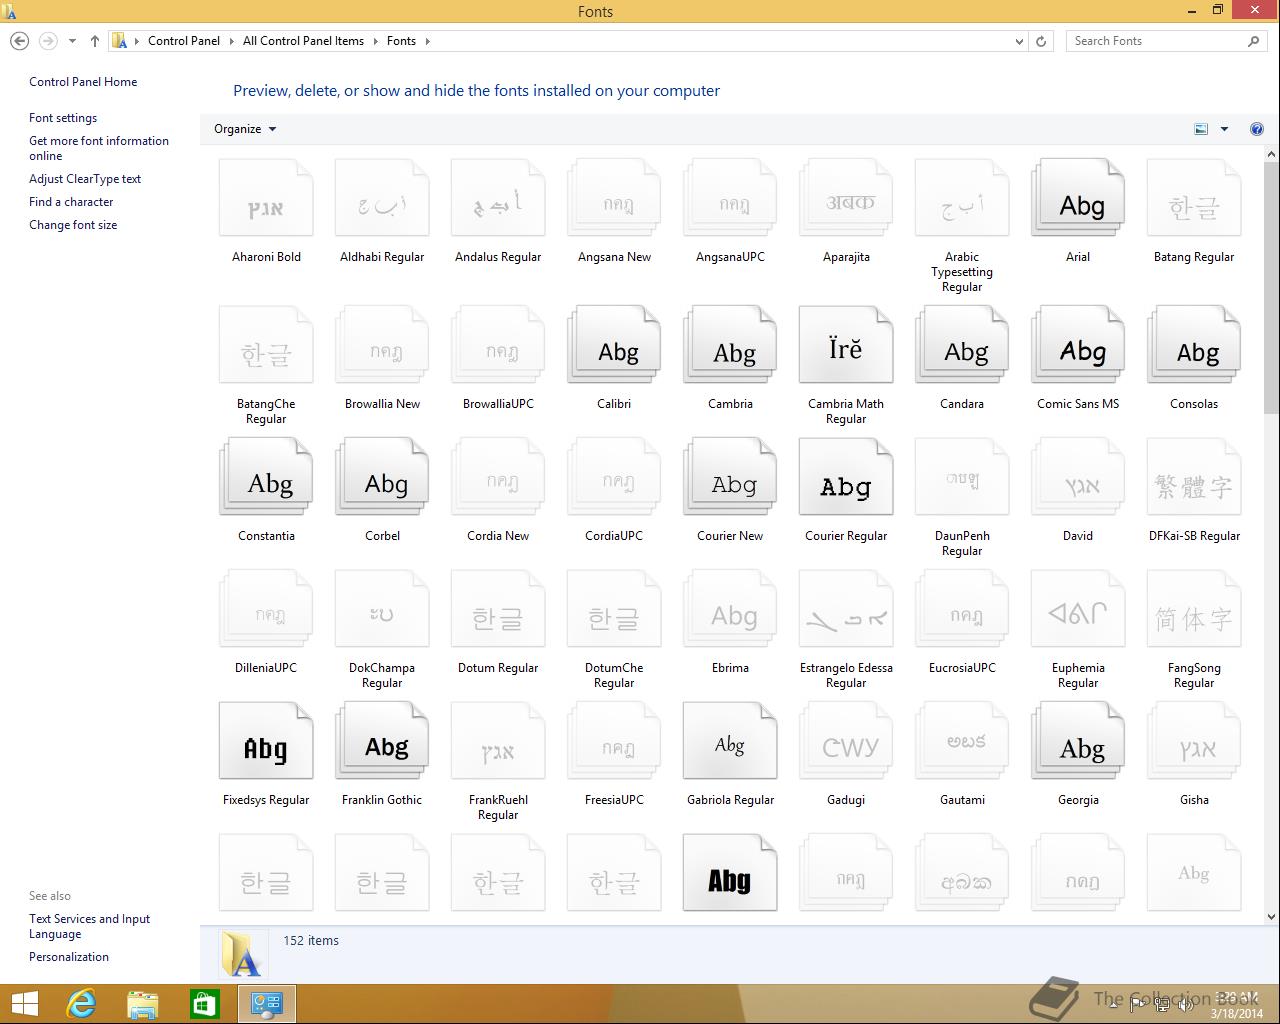1280x1024 pixels.
Task: Open the Personalization link
Action: [69, 957]
